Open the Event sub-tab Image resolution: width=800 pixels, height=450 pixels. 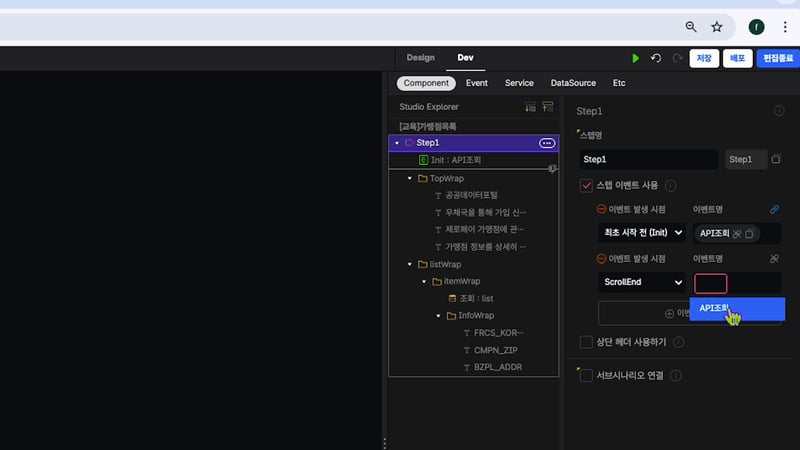click(477, 83)
